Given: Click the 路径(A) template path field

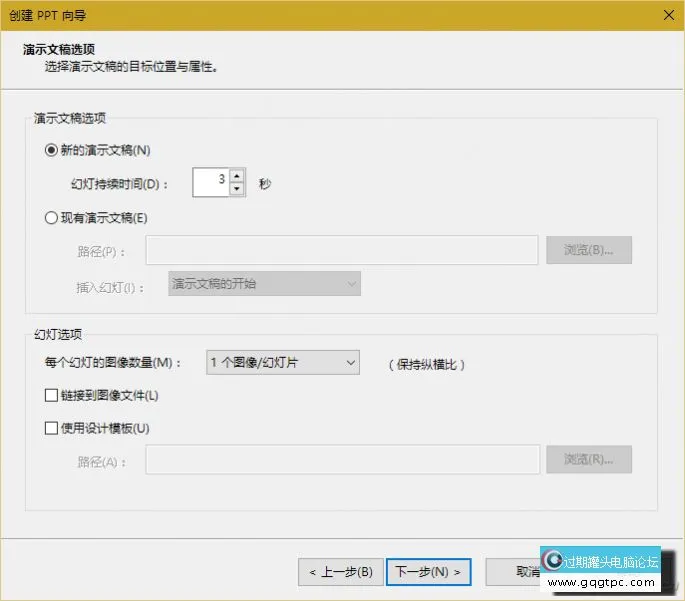Looking at the screenshot, I should pos(342,460).
